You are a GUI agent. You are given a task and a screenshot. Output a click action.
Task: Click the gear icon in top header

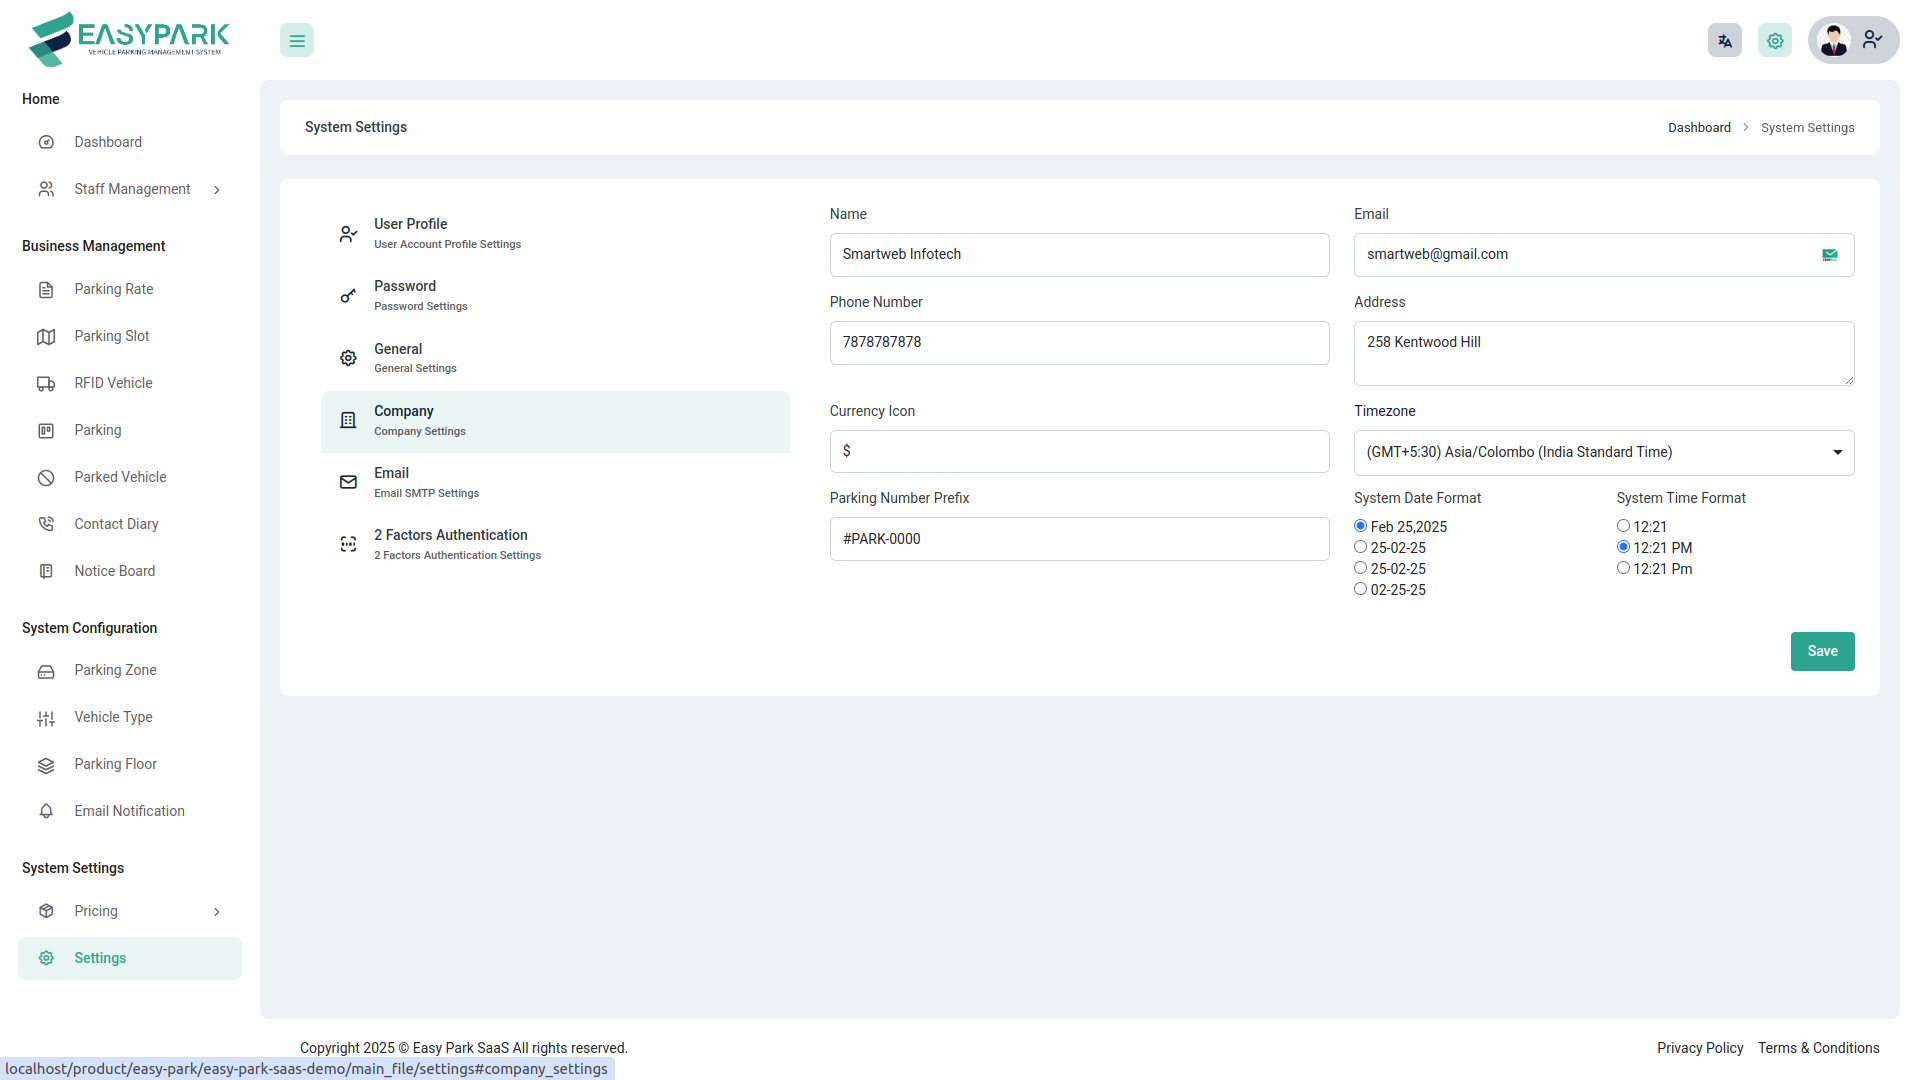click(1774, 41)
